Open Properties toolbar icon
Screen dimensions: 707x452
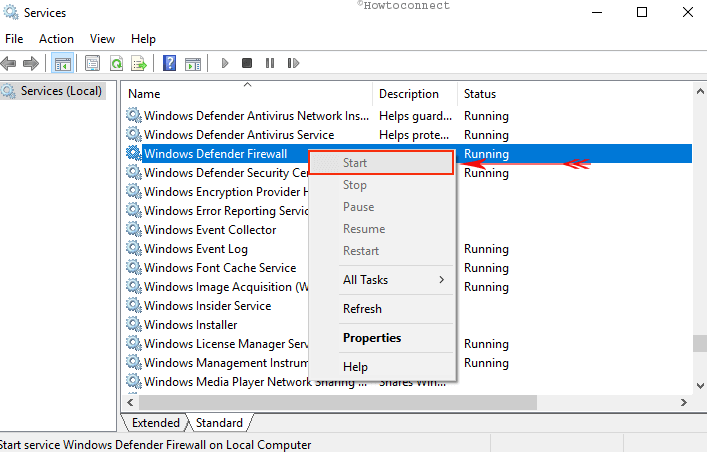(92, 63)
